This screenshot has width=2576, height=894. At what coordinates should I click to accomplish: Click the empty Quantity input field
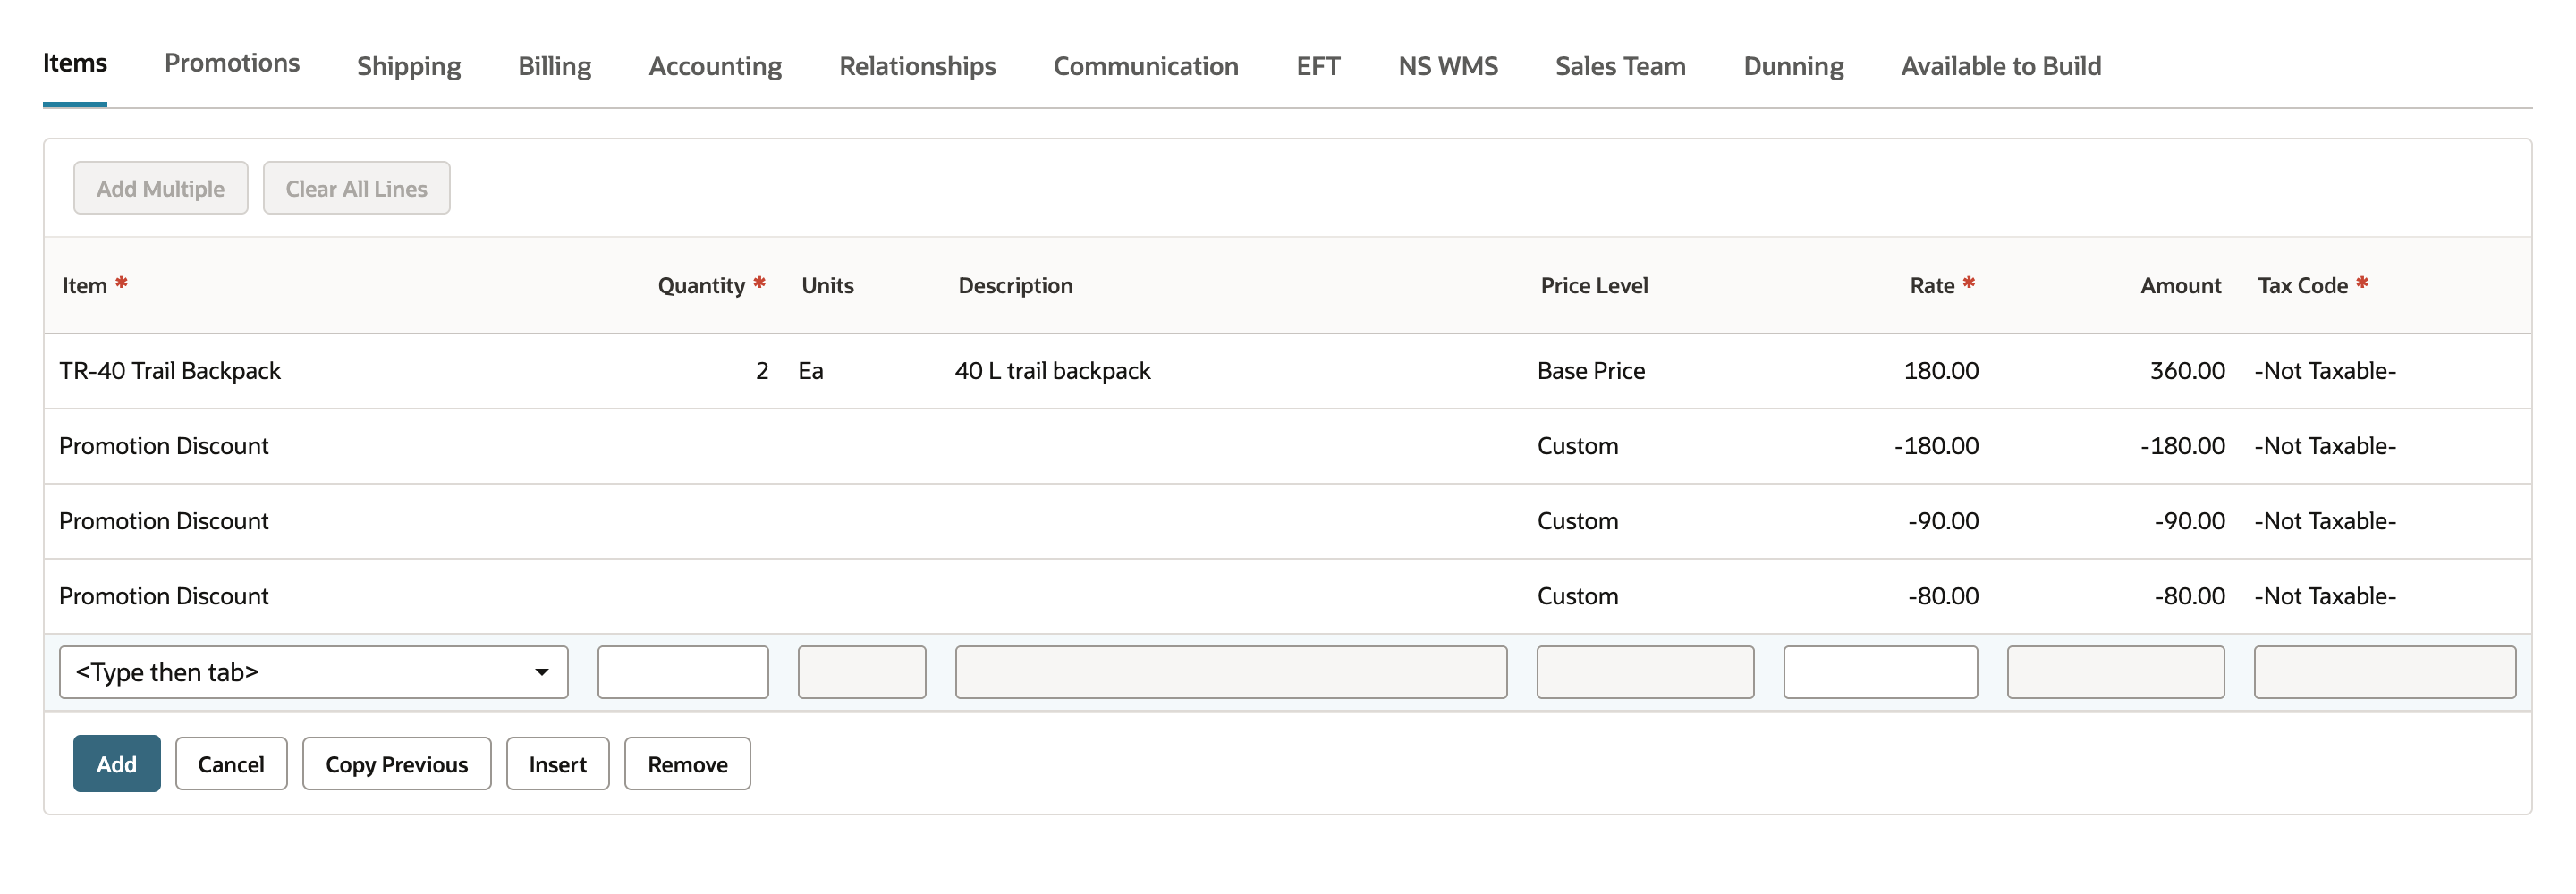pyautogui.click(x=683, y=672)
